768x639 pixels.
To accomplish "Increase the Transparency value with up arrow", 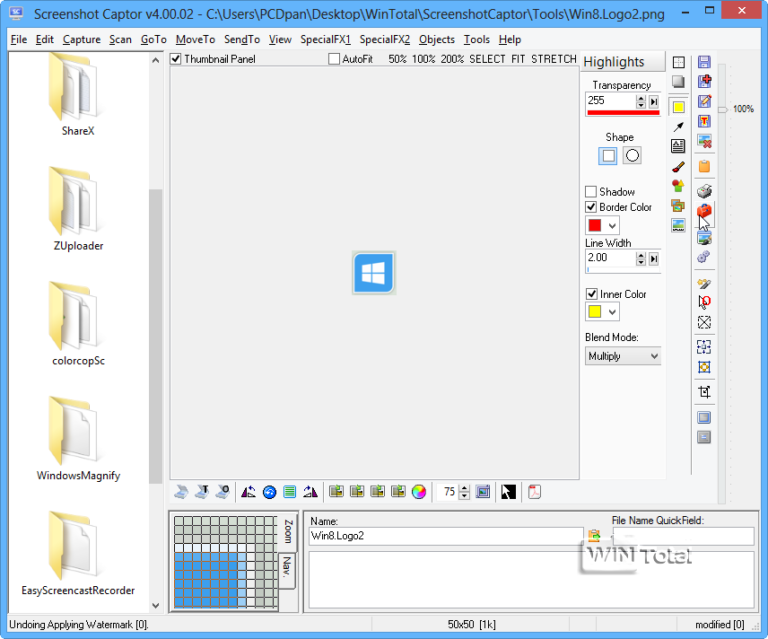I will coord(641,98).
